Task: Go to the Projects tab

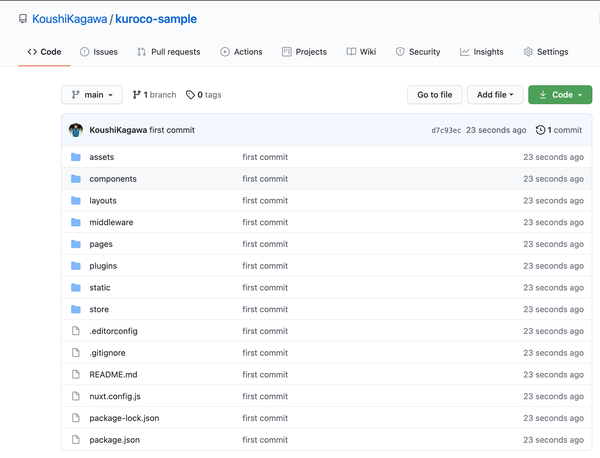Action: (304, 52)
